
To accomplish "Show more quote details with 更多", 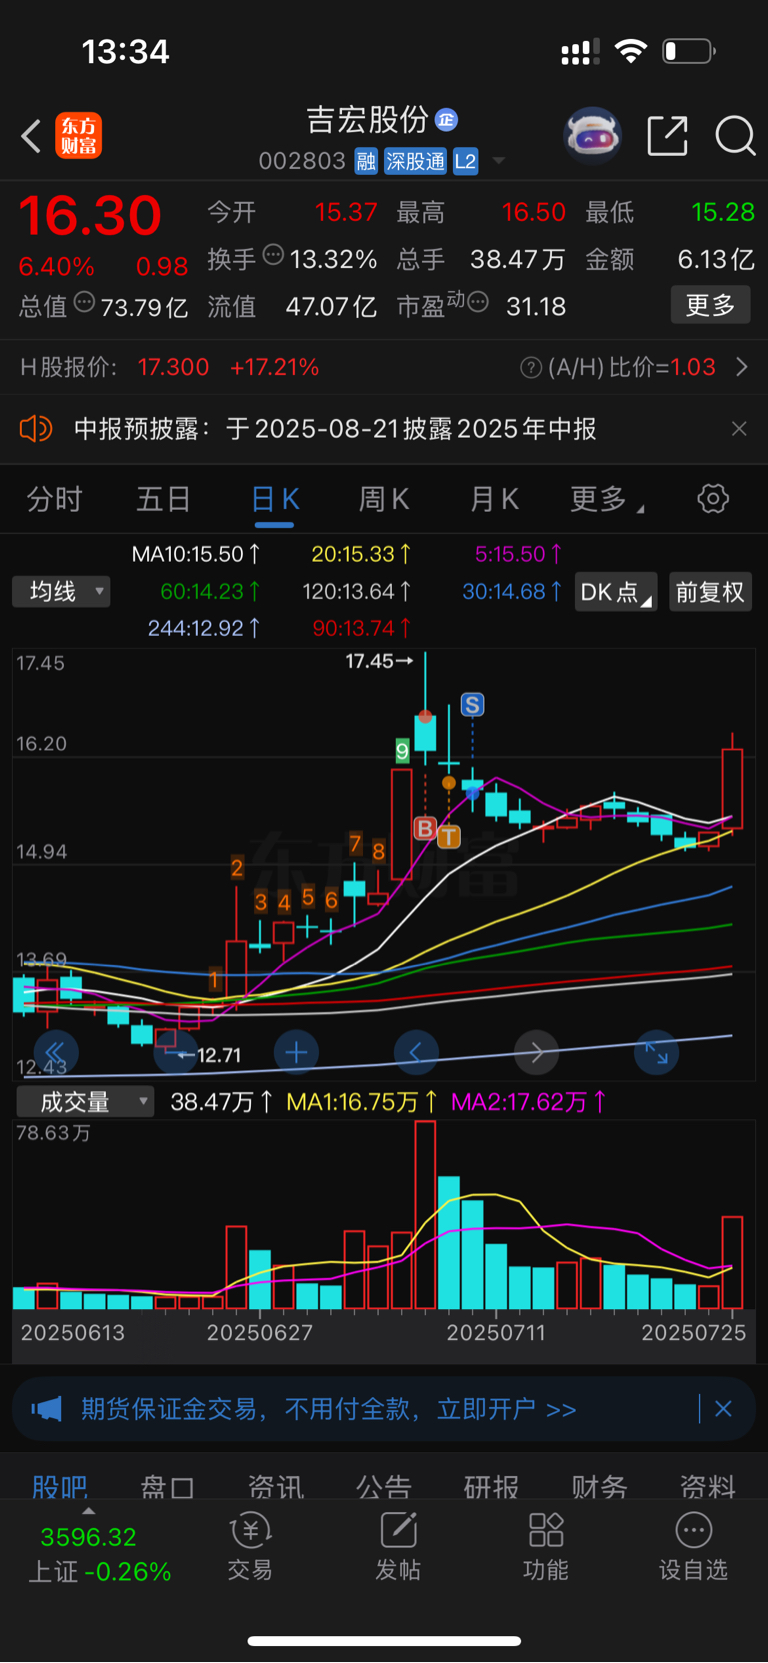I will 710,305.
